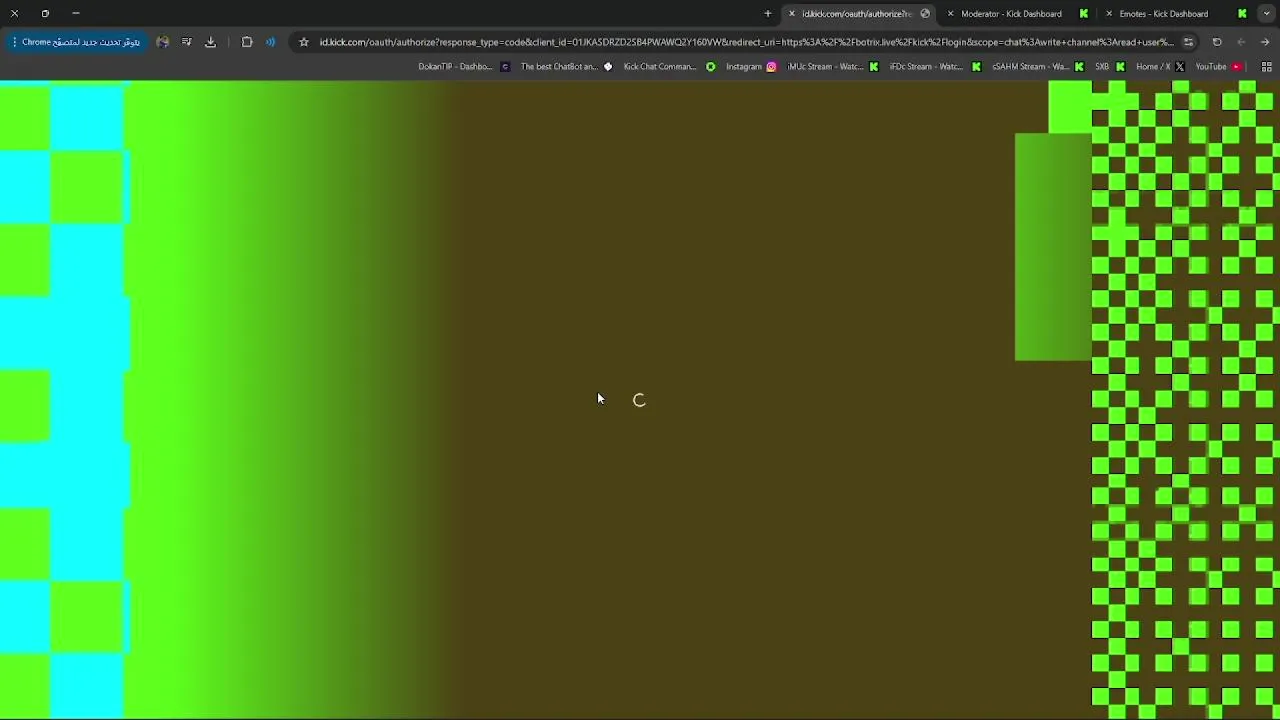Close the id.kick.com oauth tab
Screen dimensions: 1280x720
click(x=792, y=14)
